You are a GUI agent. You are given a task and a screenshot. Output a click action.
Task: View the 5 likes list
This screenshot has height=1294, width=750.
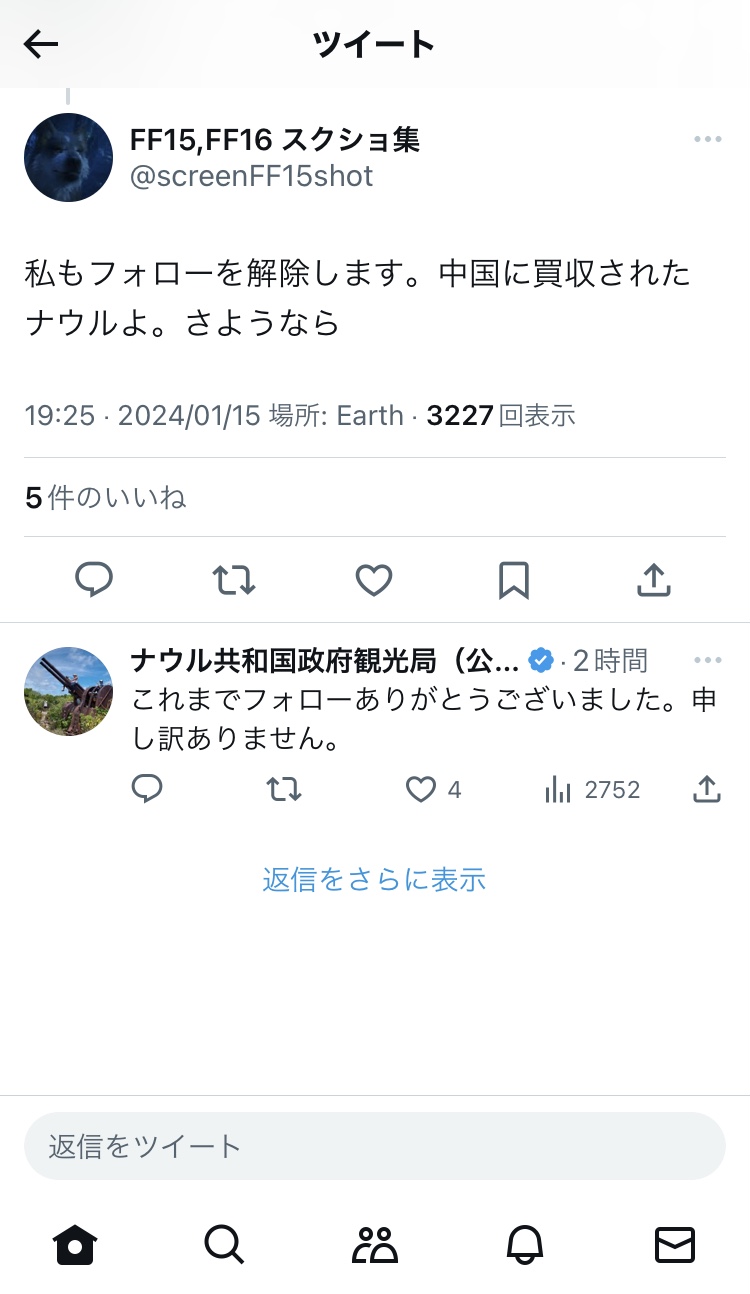pos(106,498)
